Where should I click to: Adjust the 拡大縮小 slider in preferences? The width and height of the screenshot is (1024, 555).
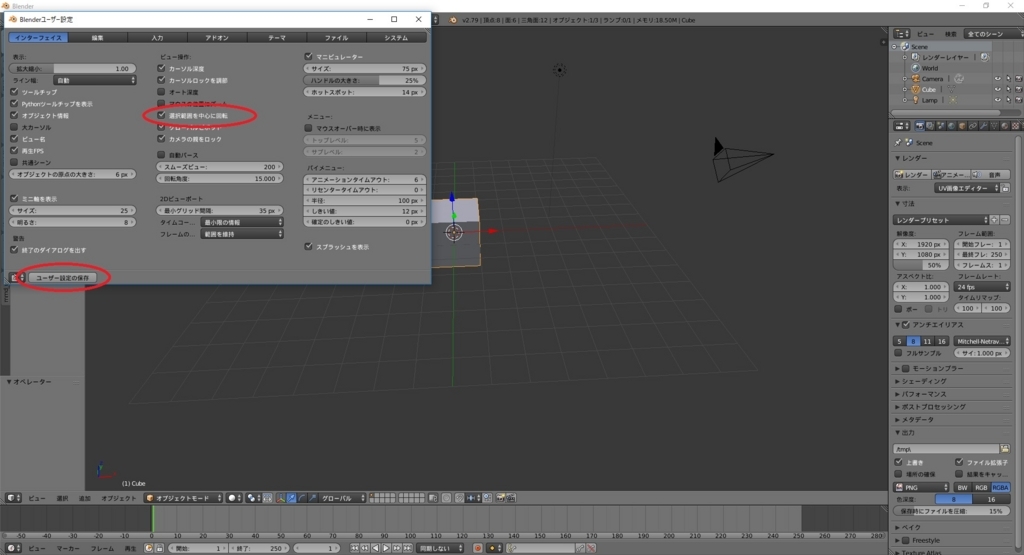tap(72, 68)
